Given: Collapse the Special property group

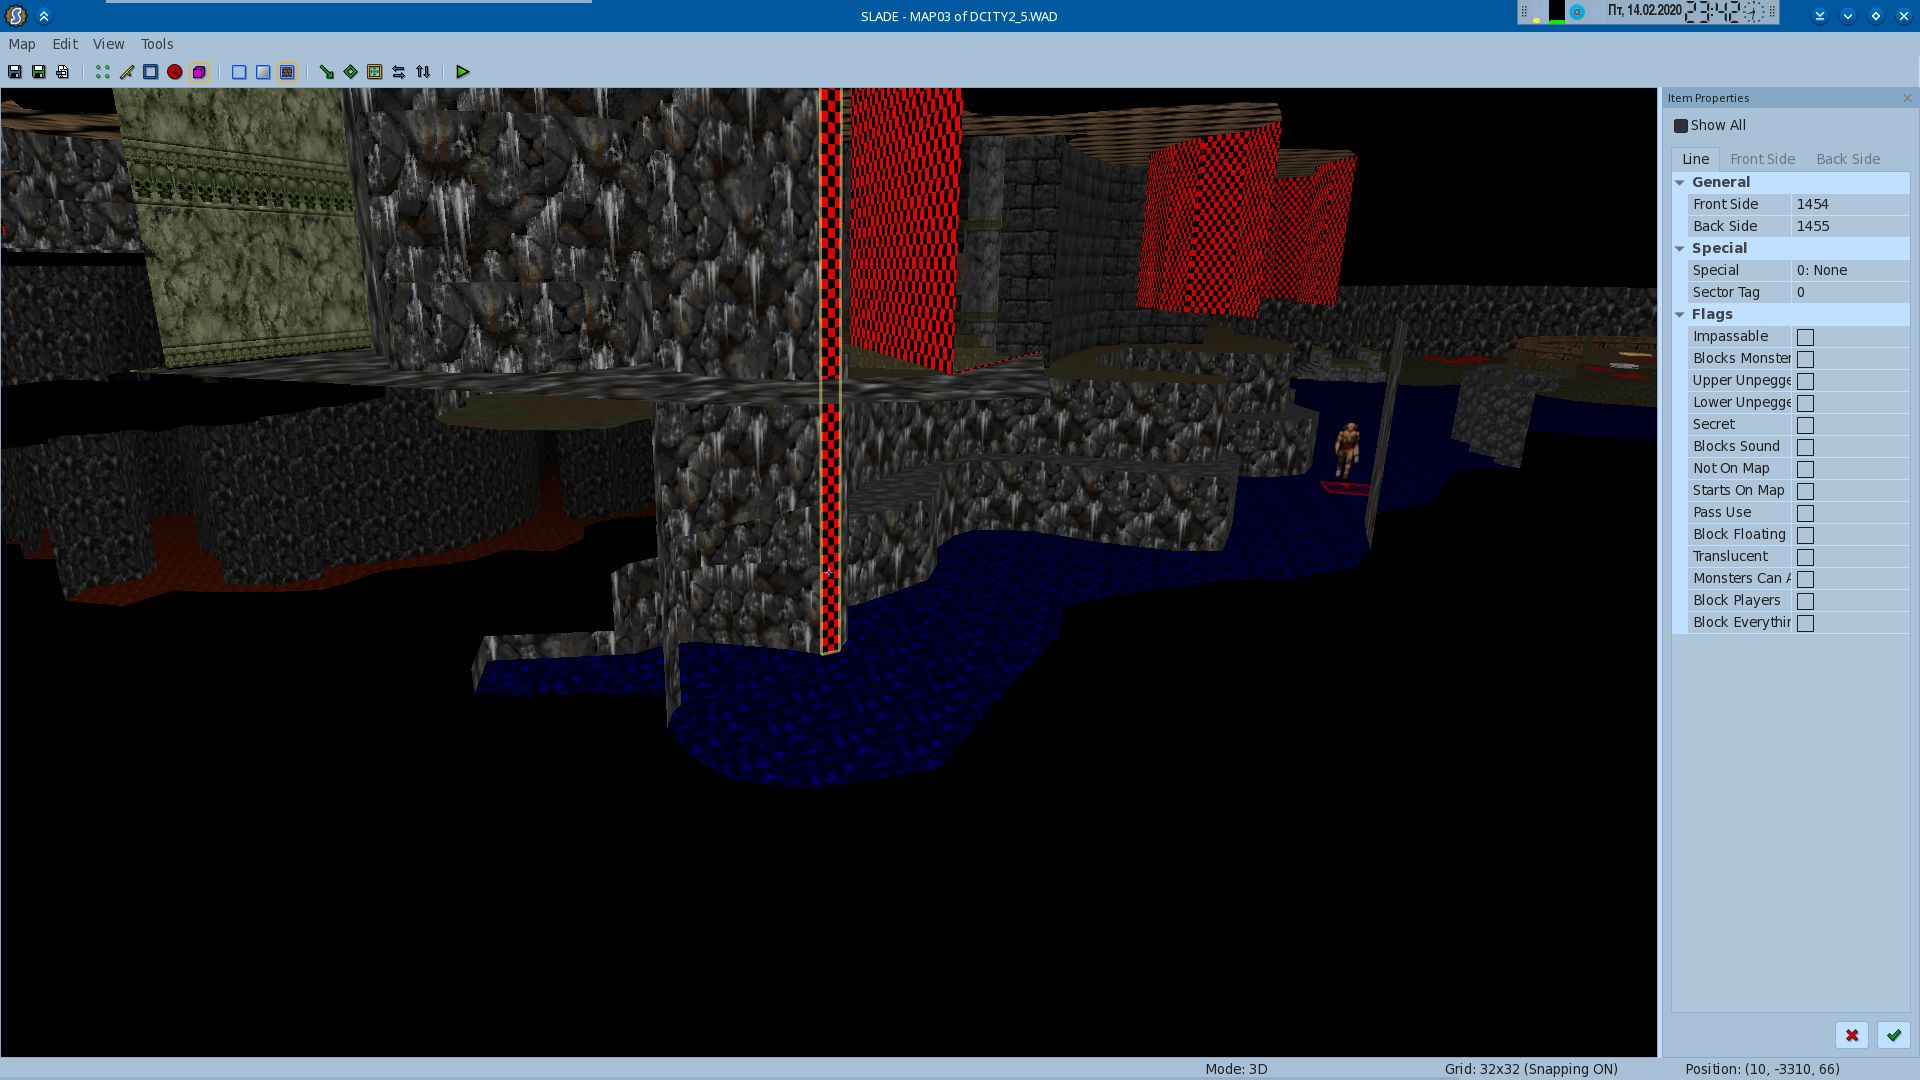Looking at the screenshot, I should click(1680, 248).
